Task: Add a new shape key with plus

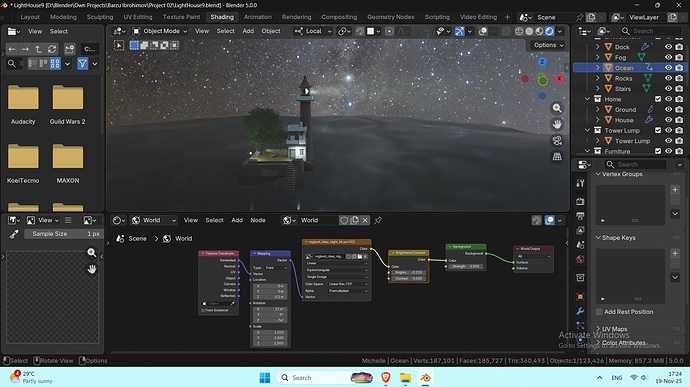Action: [675, 253]
